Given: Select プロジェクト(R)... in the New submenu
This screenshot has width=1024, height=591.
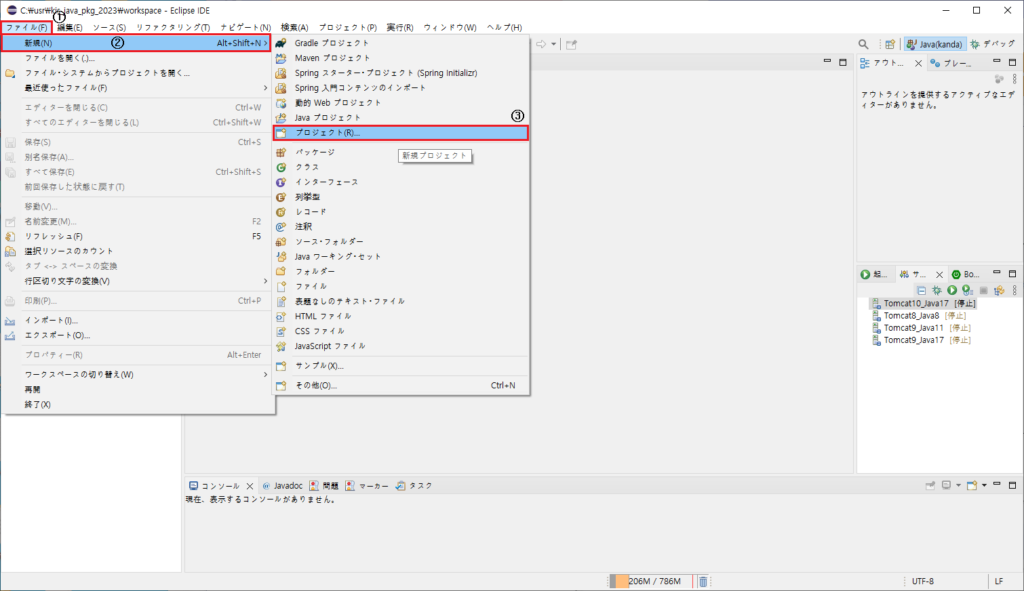Looking at the screenshot, I should 400,133.
